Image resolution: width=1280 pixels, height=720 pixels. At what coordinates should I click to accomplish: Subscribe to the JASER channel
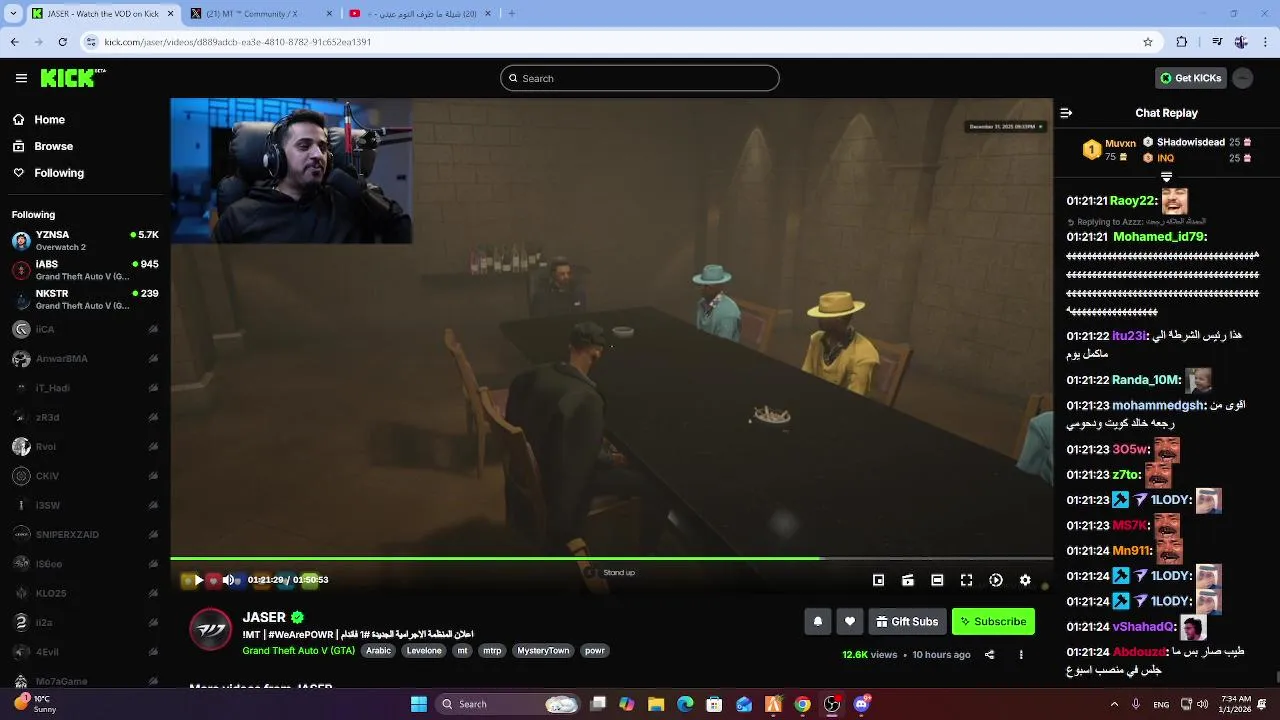click(993, 621)
